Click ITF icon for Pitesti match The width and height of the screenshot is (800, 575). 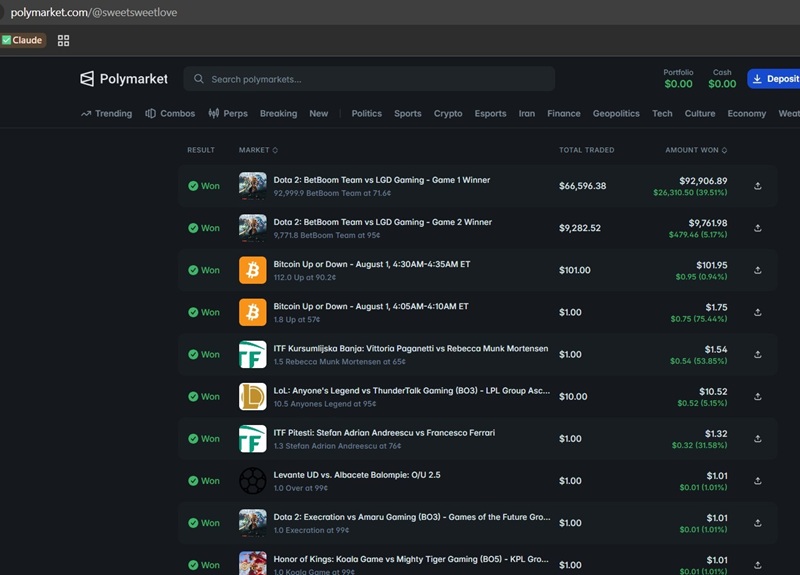pyautogui.click(x=253, y=439)
